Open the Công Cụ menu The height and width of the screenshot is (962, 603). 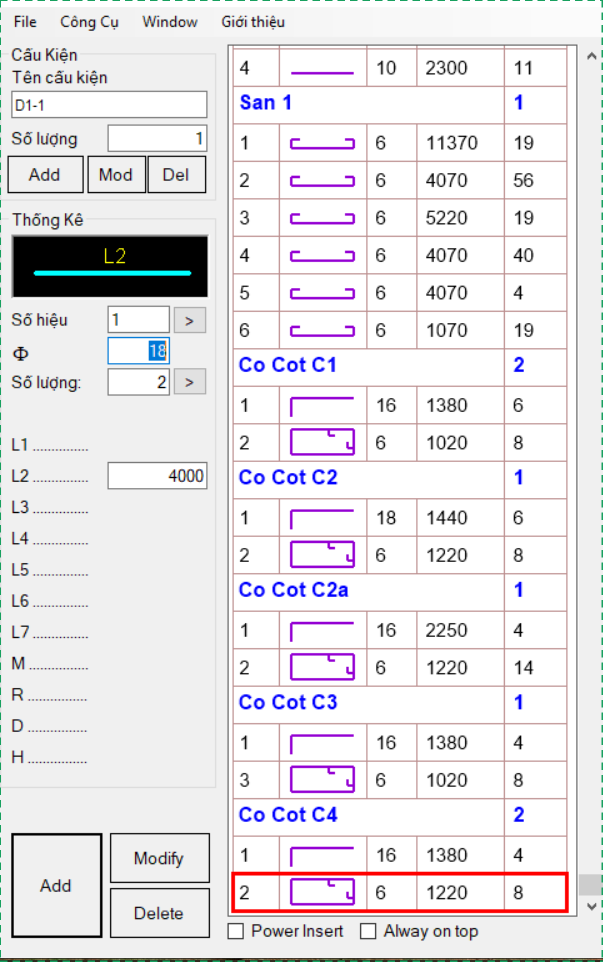(x=89, y=22)
